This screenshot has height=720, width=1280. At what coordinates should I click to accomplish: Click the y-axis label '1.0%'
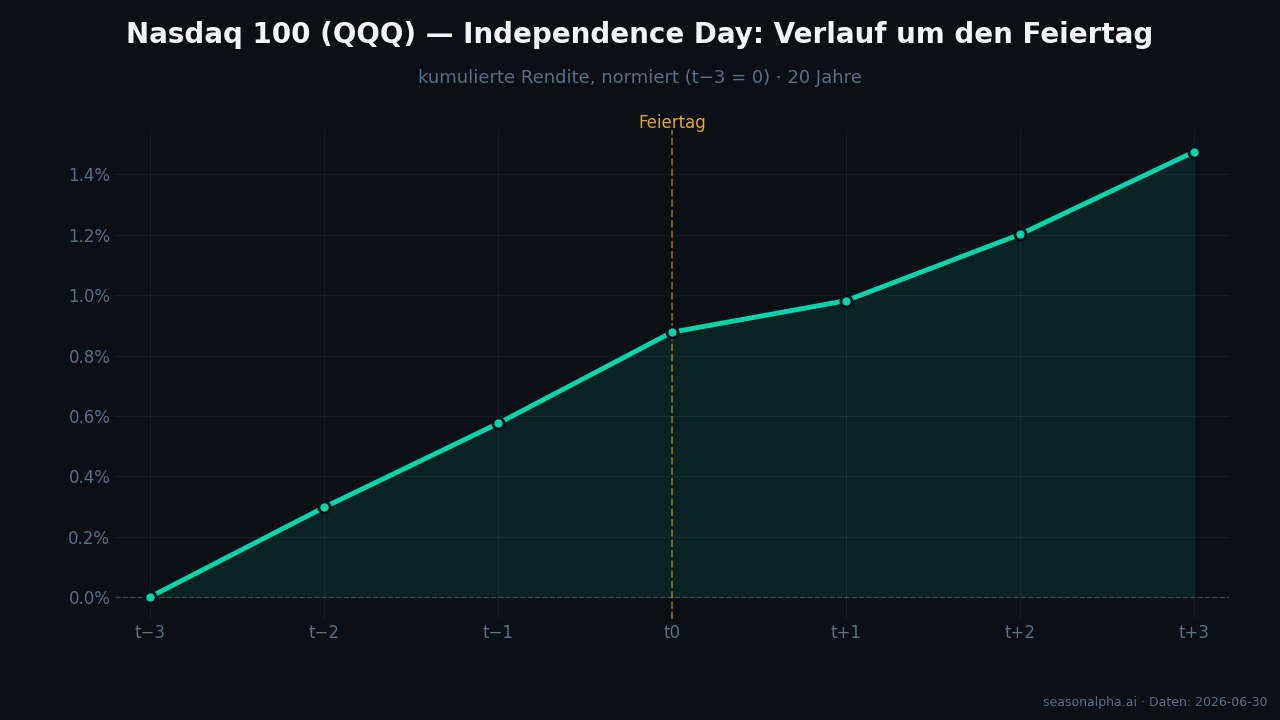[x=89, y=296]
